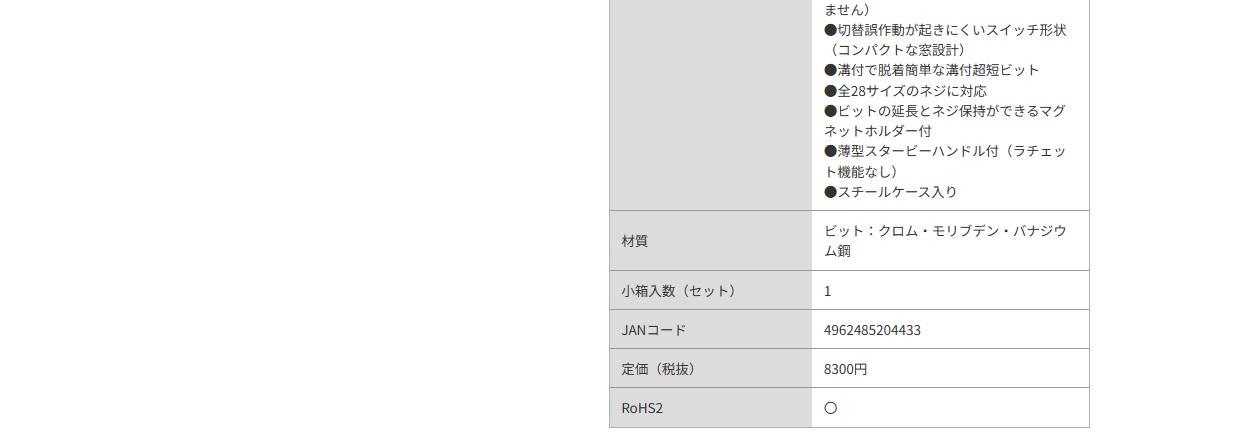Click the （ラチェット機能なし） text
This screenshot has height=441, width=1243.
coord(945,161)
